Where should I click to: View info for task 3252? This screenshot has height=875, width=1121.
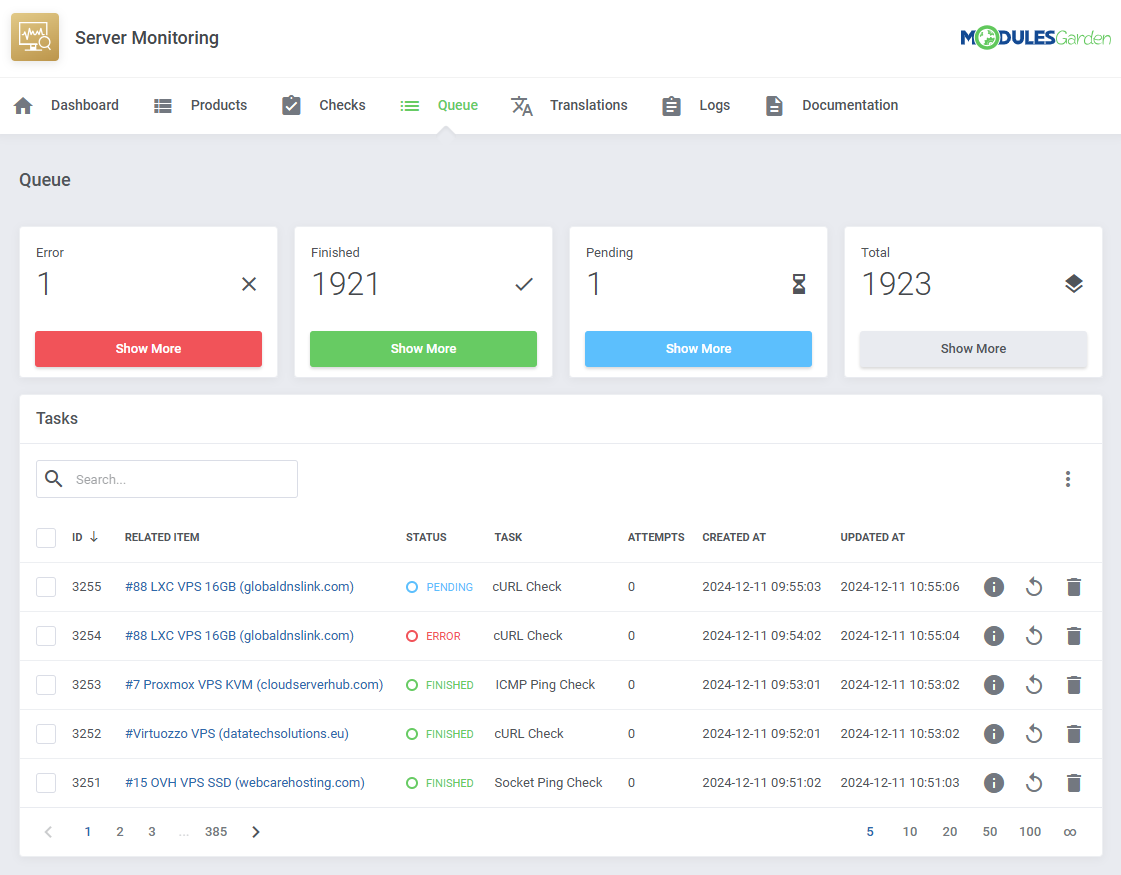tap(994, 733)
